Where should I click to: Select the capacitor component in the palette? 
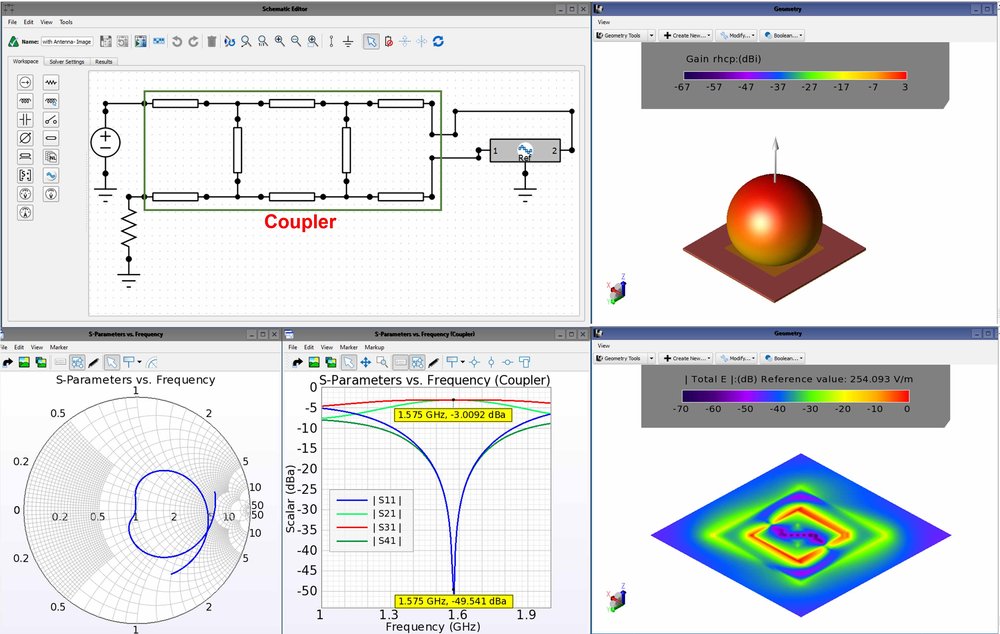click(x=25, y=119)
